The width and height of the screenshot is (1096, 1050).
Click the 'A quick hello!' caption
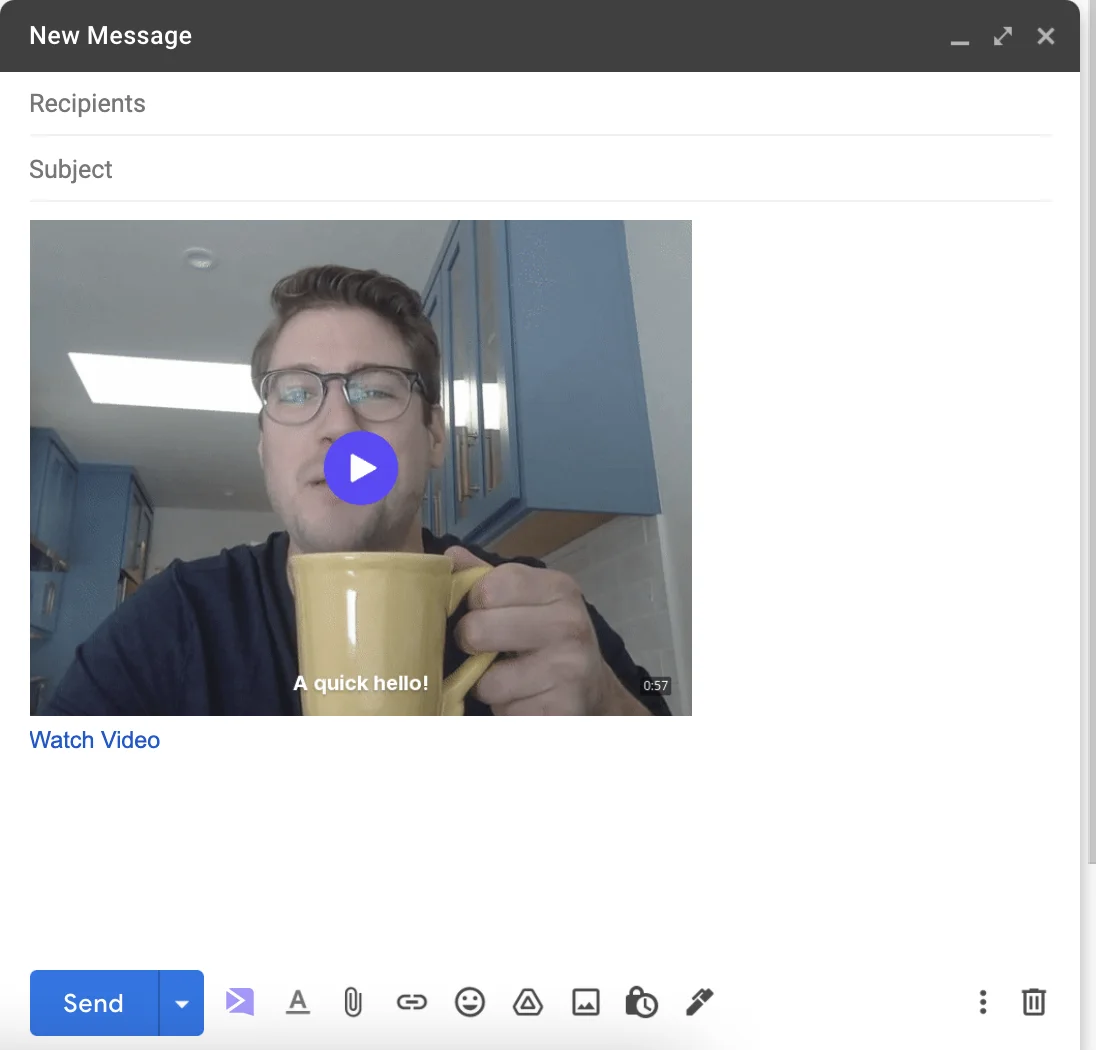pyautogui.click(x=361, y=683)
